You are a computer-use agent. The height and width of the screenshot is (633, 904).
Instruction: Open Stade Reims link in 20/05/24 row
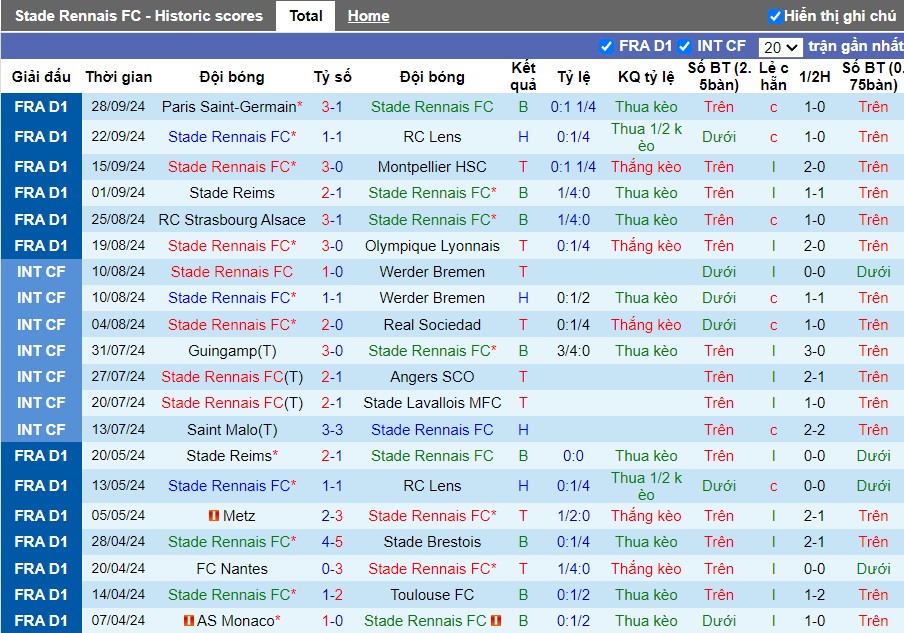[x=229, y=455]
